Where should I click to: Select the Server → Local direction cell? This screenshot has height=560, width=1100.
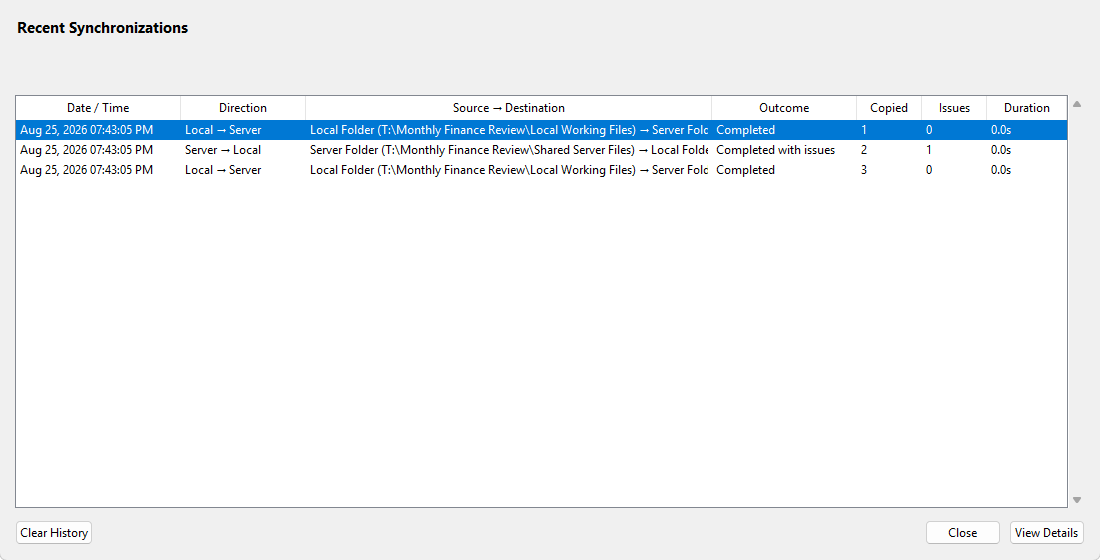pyautogui.click(x=223, y=149)
